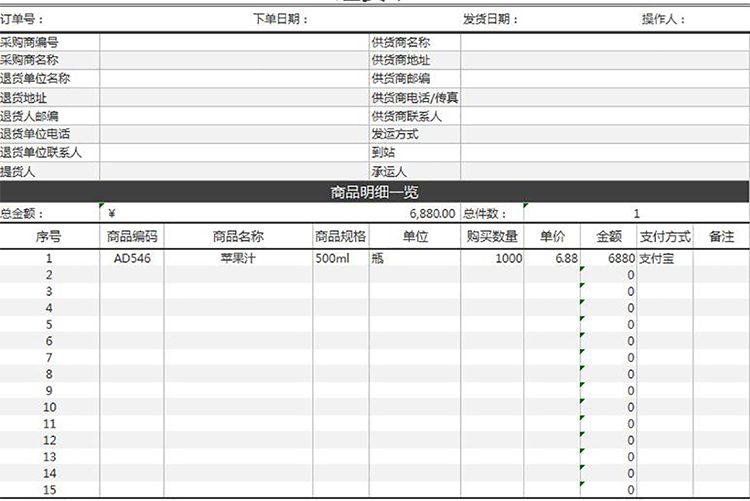Select the 到站 label cell
The height and width of the screenshot is (501, 750).
(x=415, y=153)
